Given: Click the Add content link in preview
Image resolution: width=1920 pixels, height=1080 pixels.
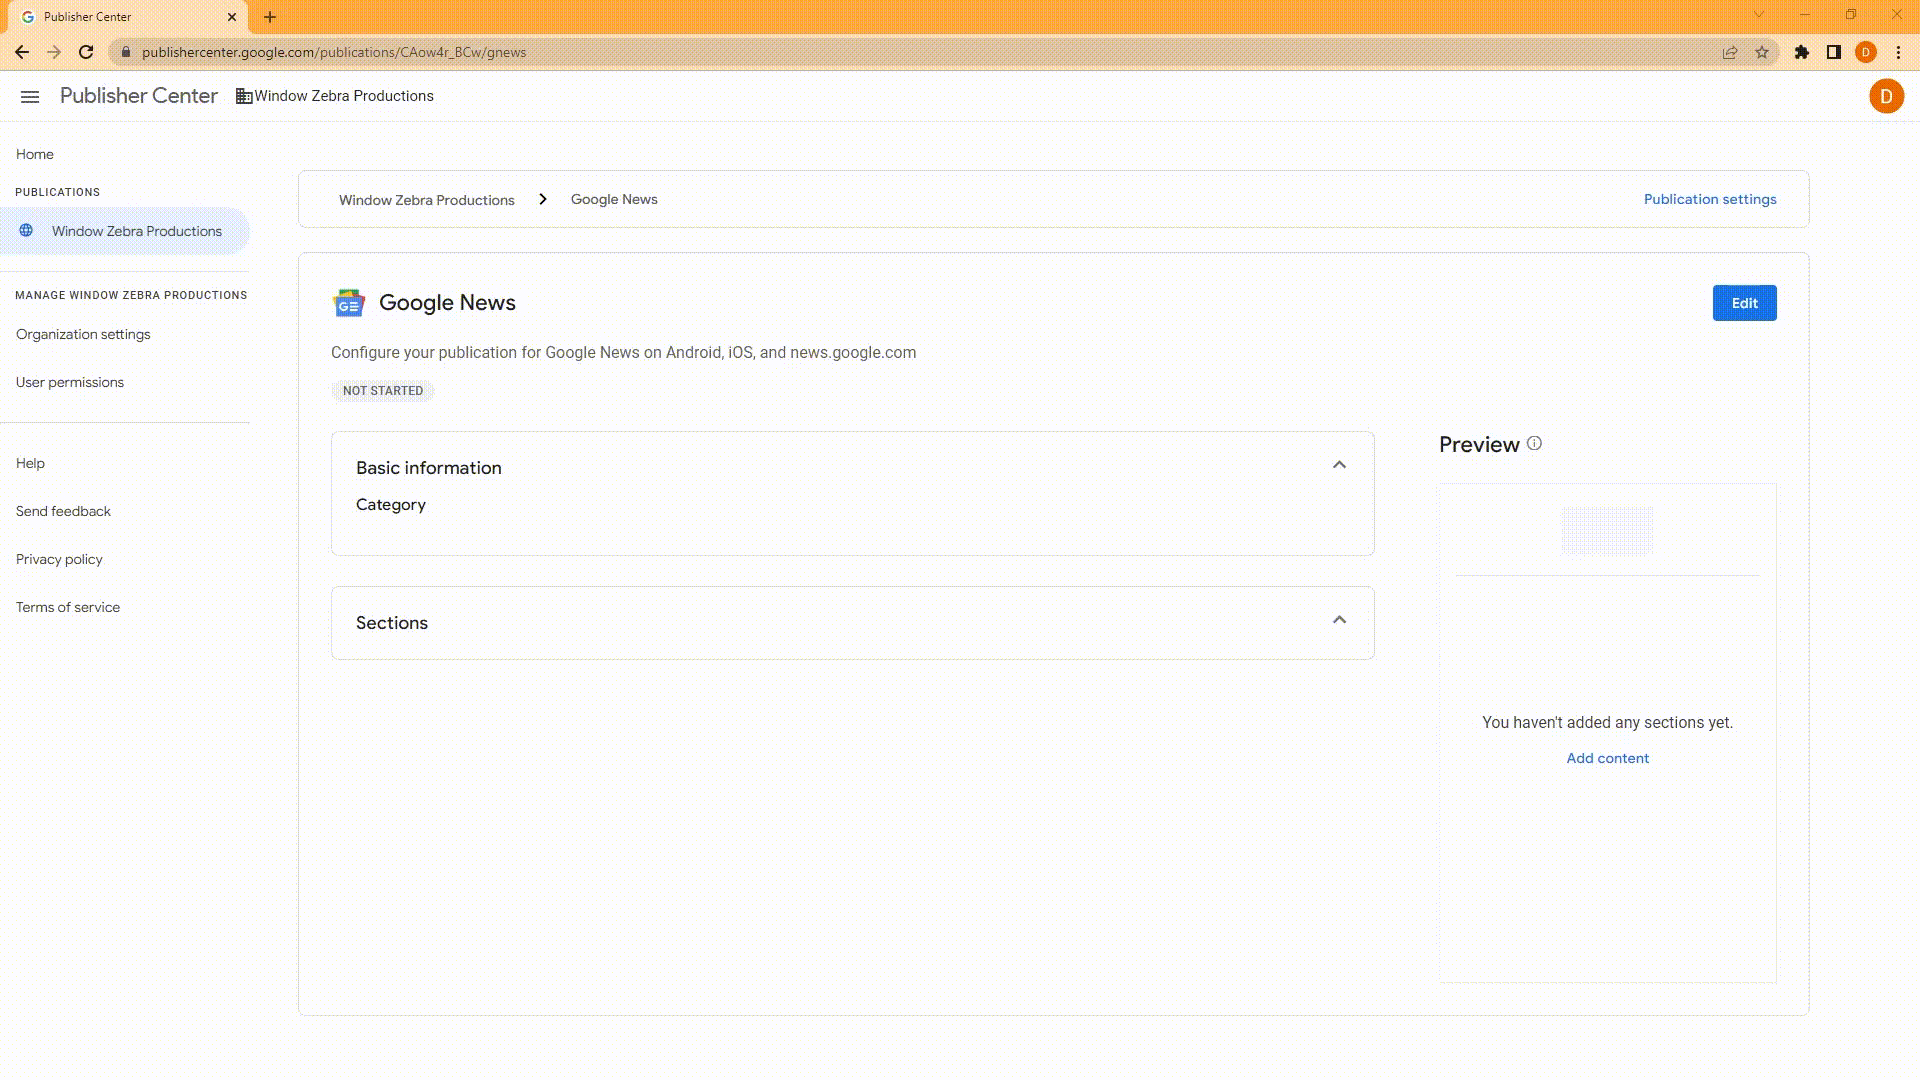Looking at the screenshot, I should 1607,758.
